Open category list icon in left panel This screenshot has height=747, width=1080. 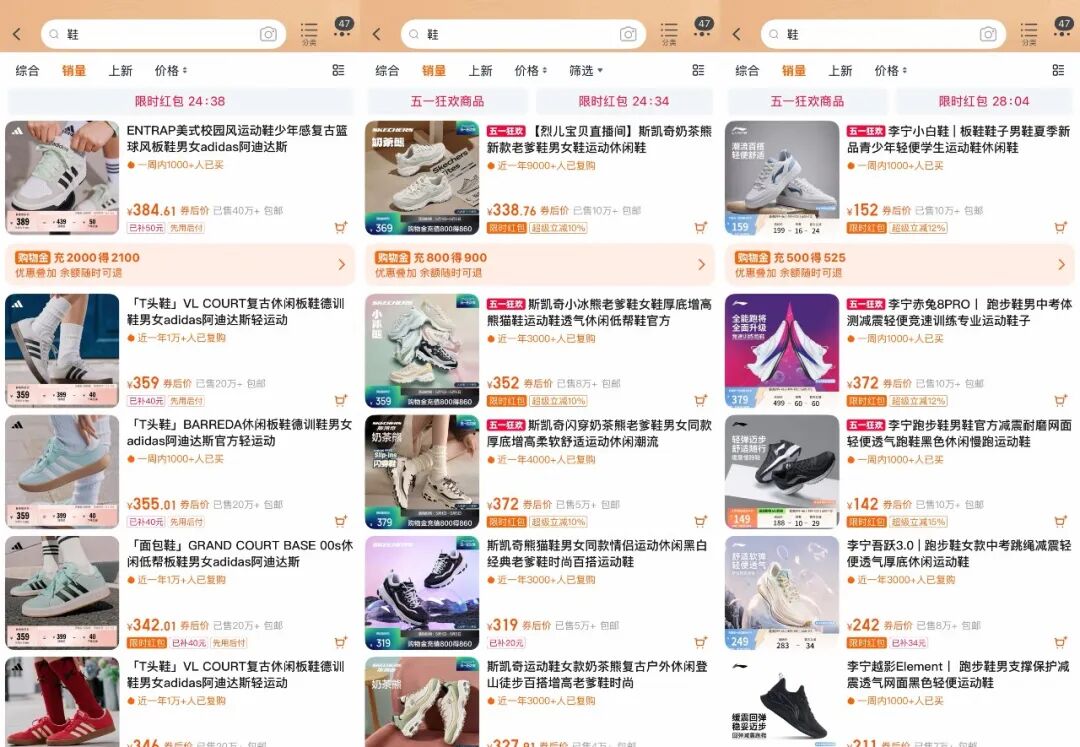pos(309,34)
